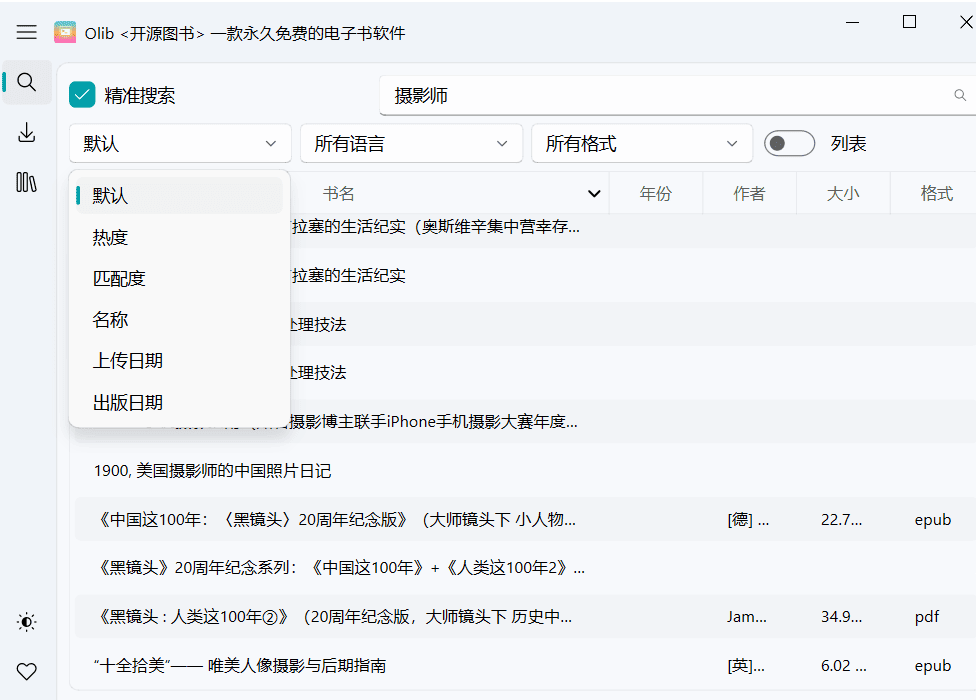Open the bookshelf library view
Viewport: 976px width, 700px height.
[x=26, y=182]
